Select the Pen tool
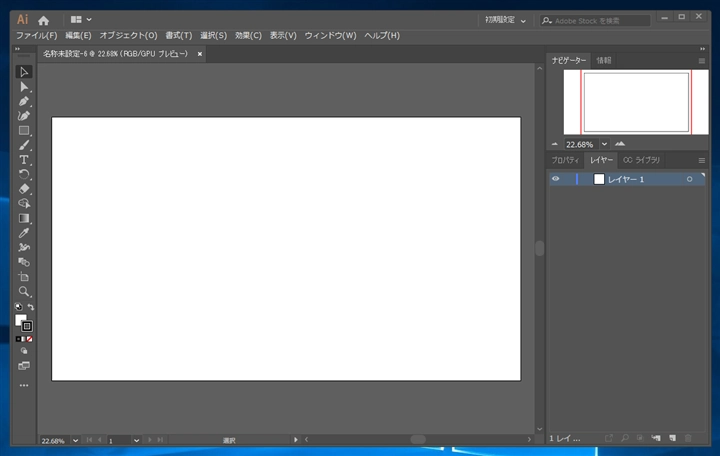Viewport: 720px width, 456px height. pyautogui.click(x=24, y=101)
